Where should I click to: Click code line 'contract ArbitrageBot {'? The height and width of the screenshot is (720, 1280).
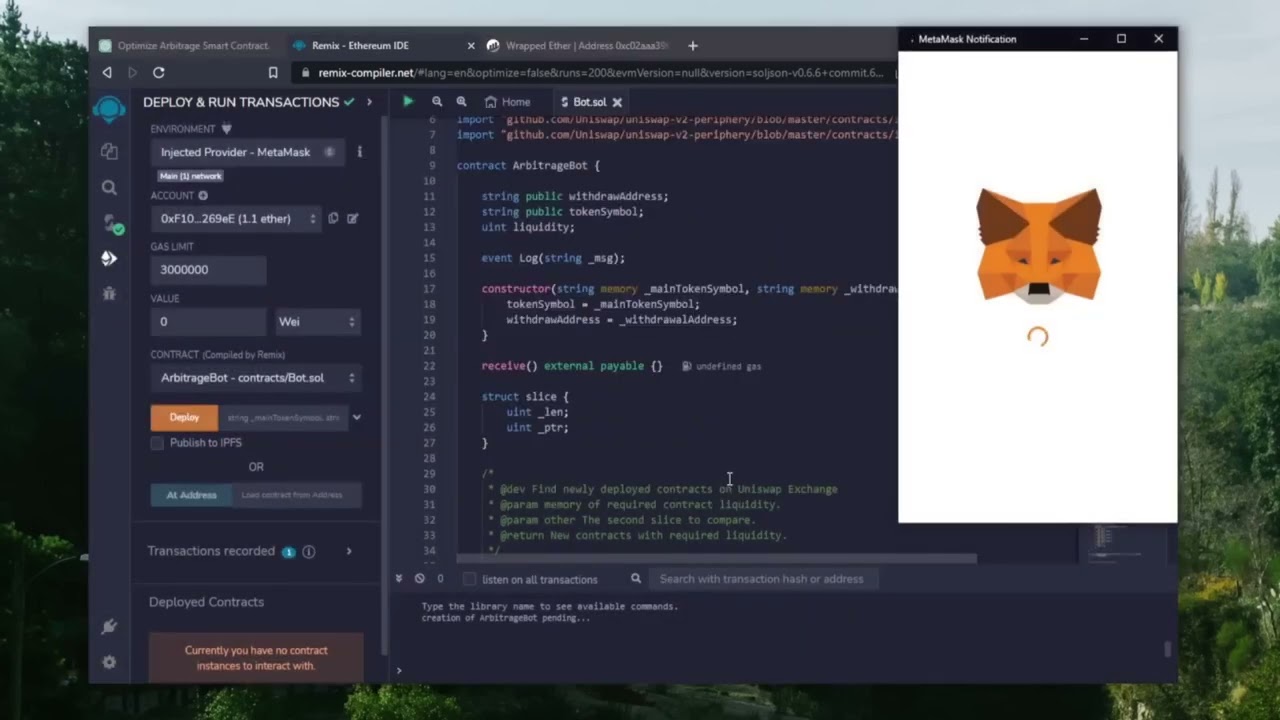528,165
